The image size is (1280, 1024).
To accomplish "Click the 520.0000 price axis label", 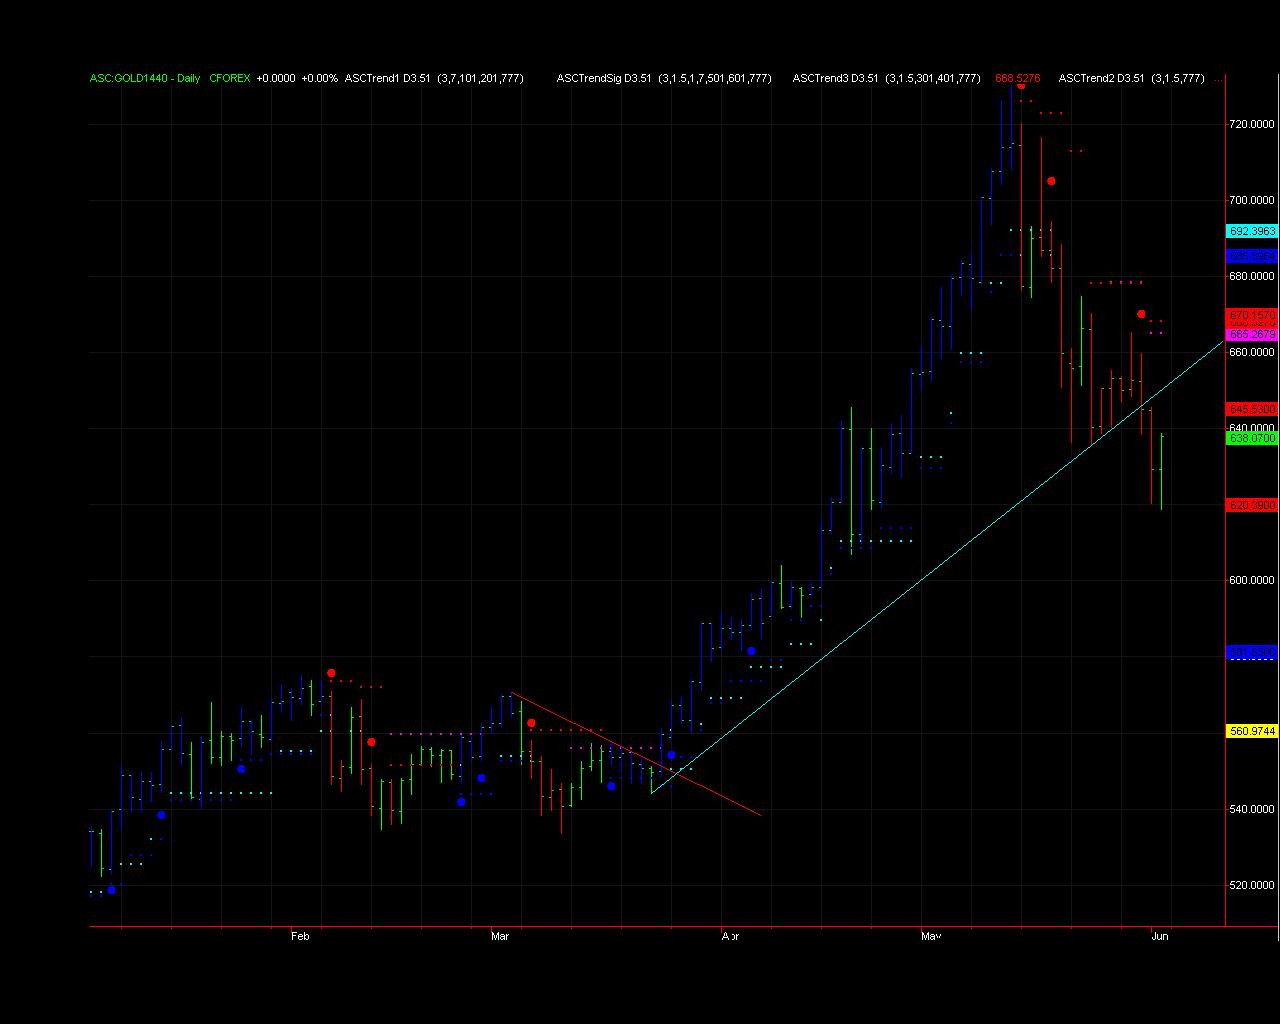I will pyautogui.click(x=1251, y=885).
